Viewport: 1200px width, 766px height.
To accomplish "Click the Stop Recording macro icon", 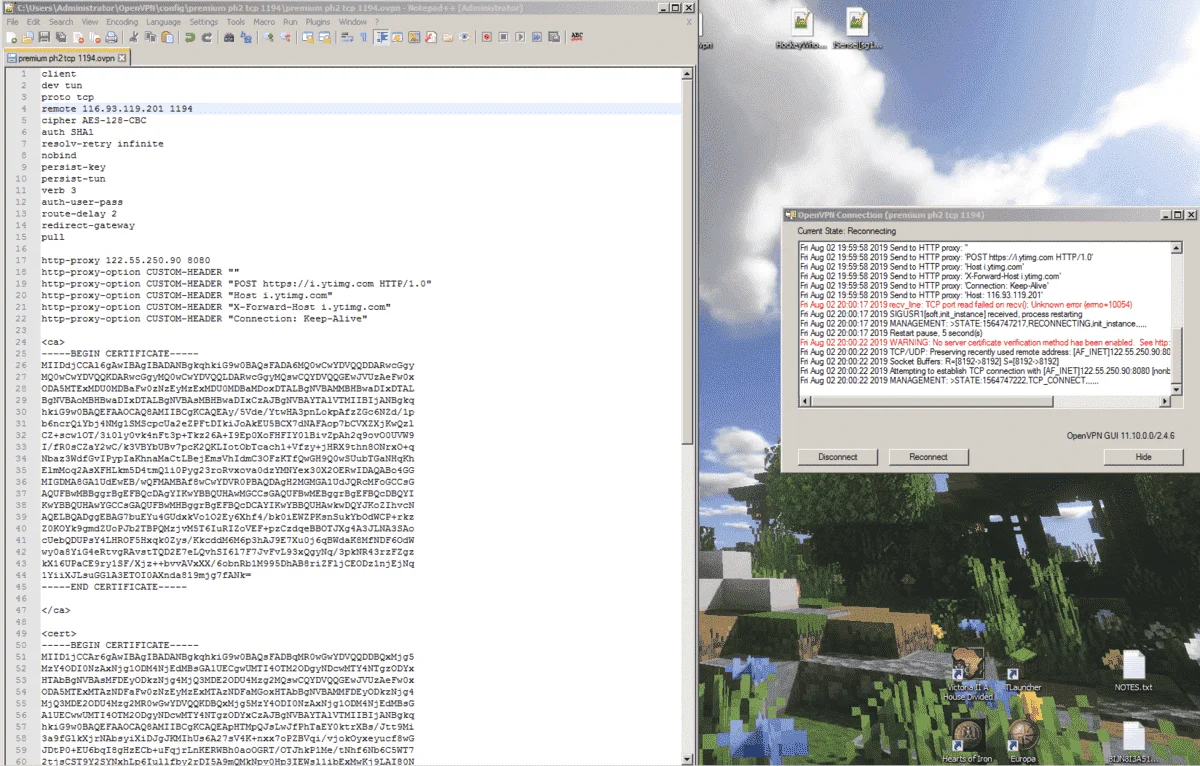I will pos(503,37).
